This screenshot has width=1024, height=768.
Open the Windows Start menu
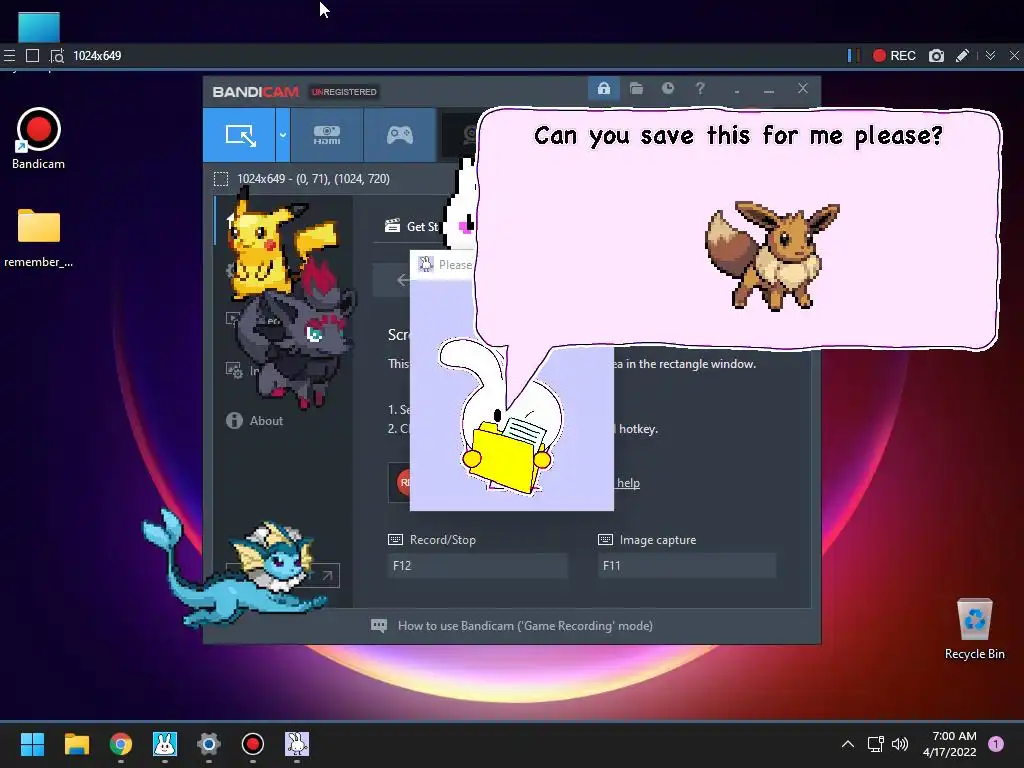[x=32, y=744]
